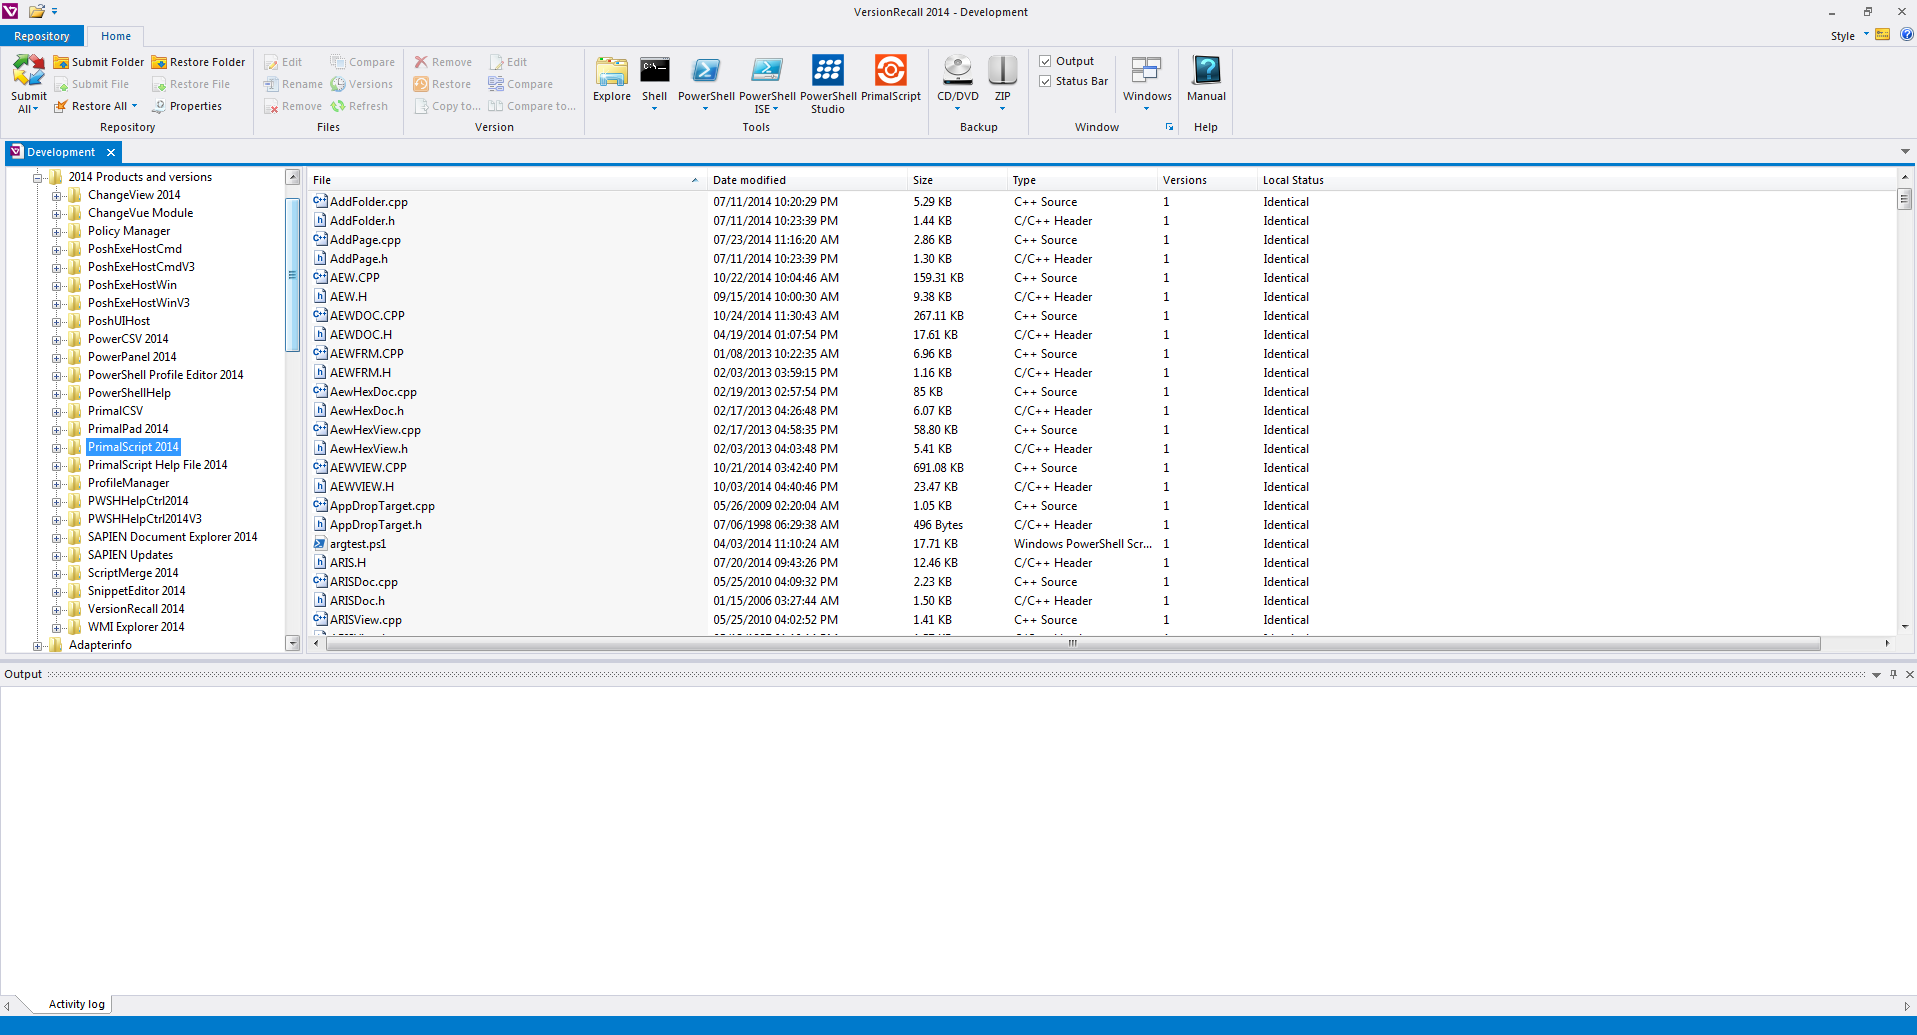Launch PowerShell ISE
Screen dimensions: 1917x1035
767,84
